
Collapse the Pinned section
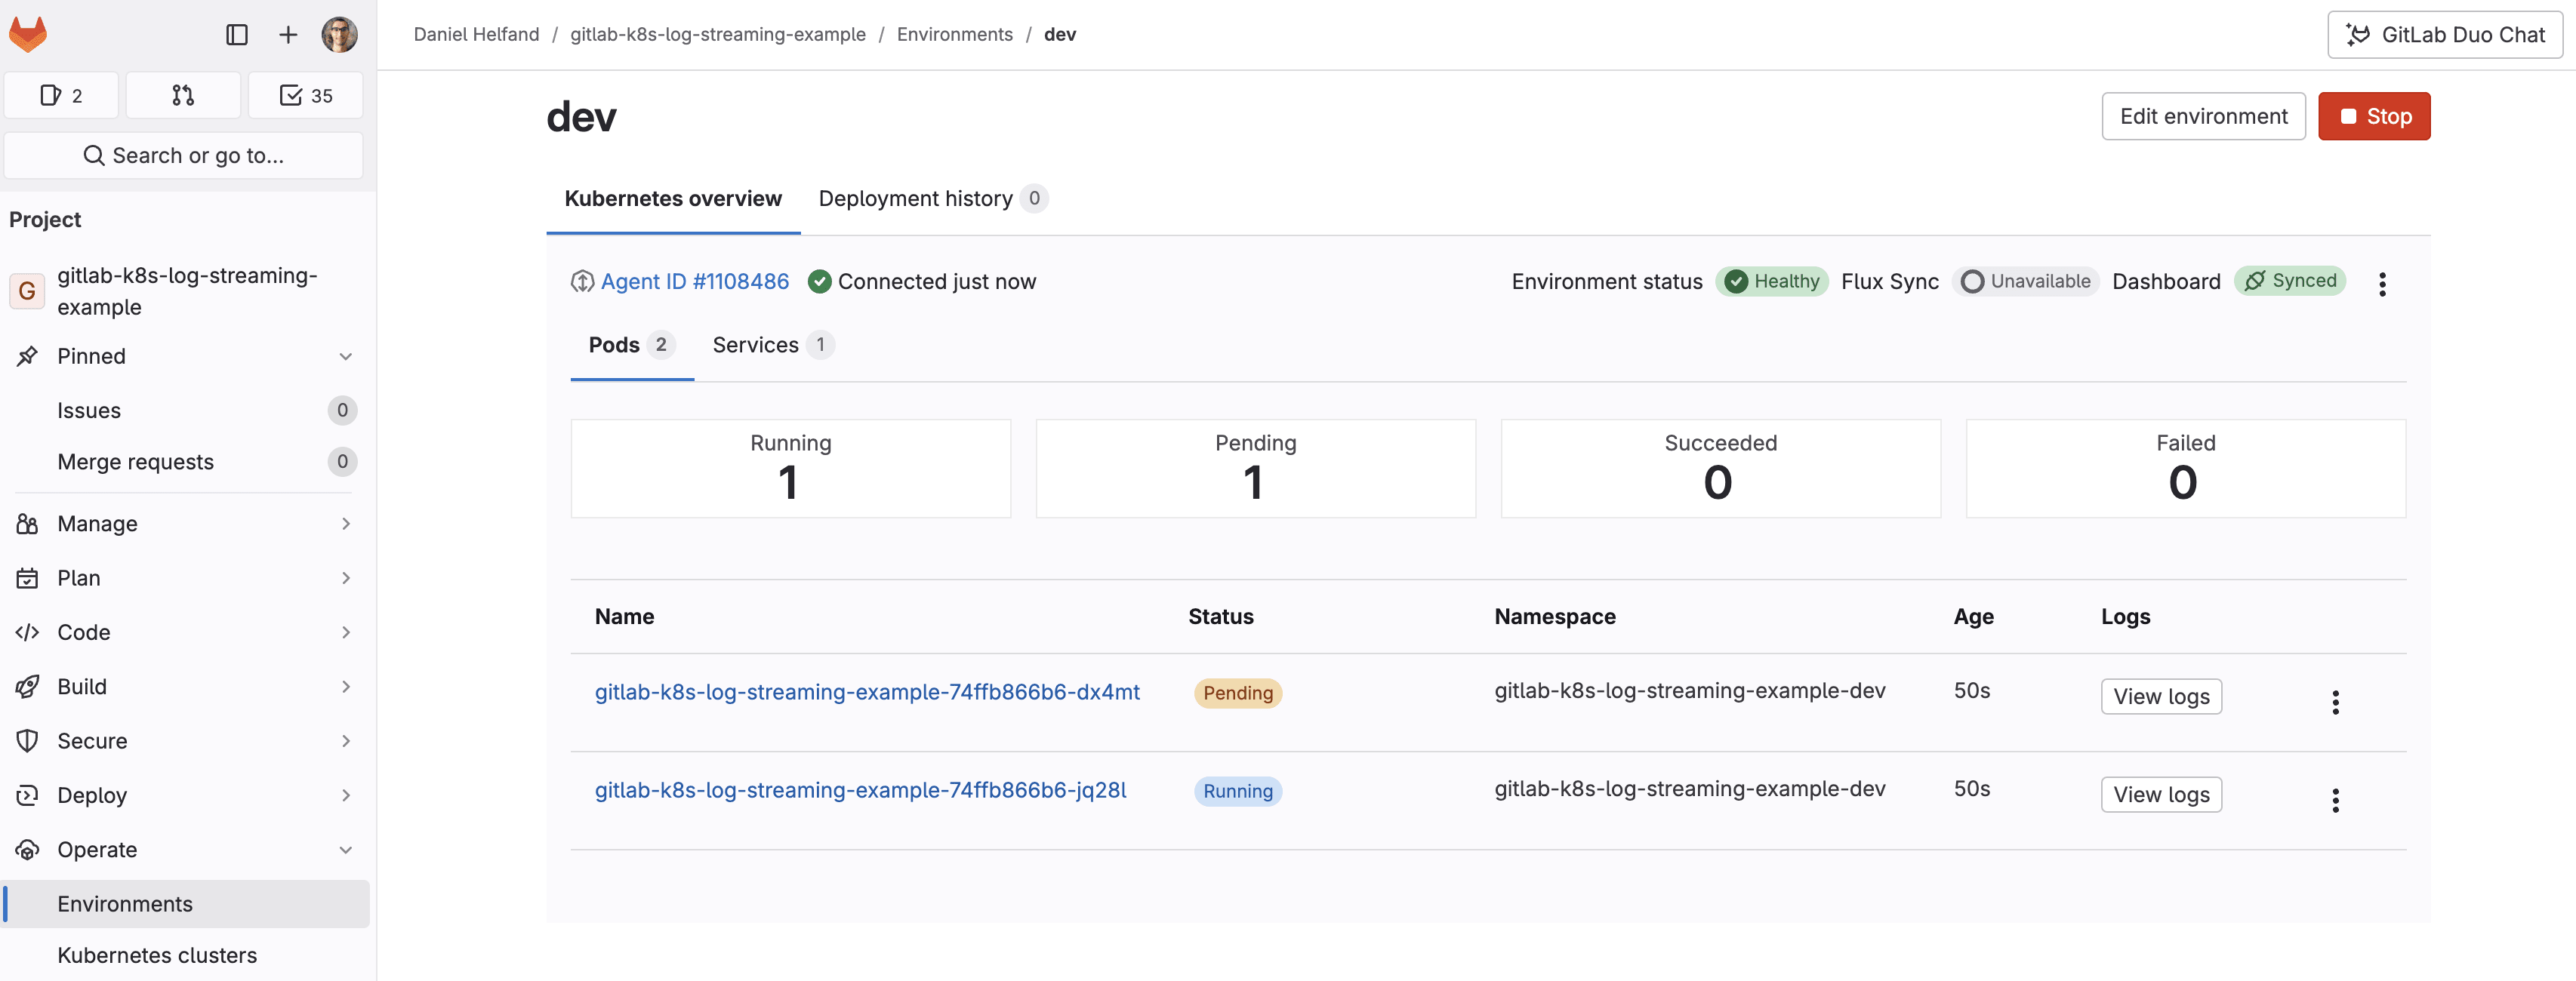point(184,357)
